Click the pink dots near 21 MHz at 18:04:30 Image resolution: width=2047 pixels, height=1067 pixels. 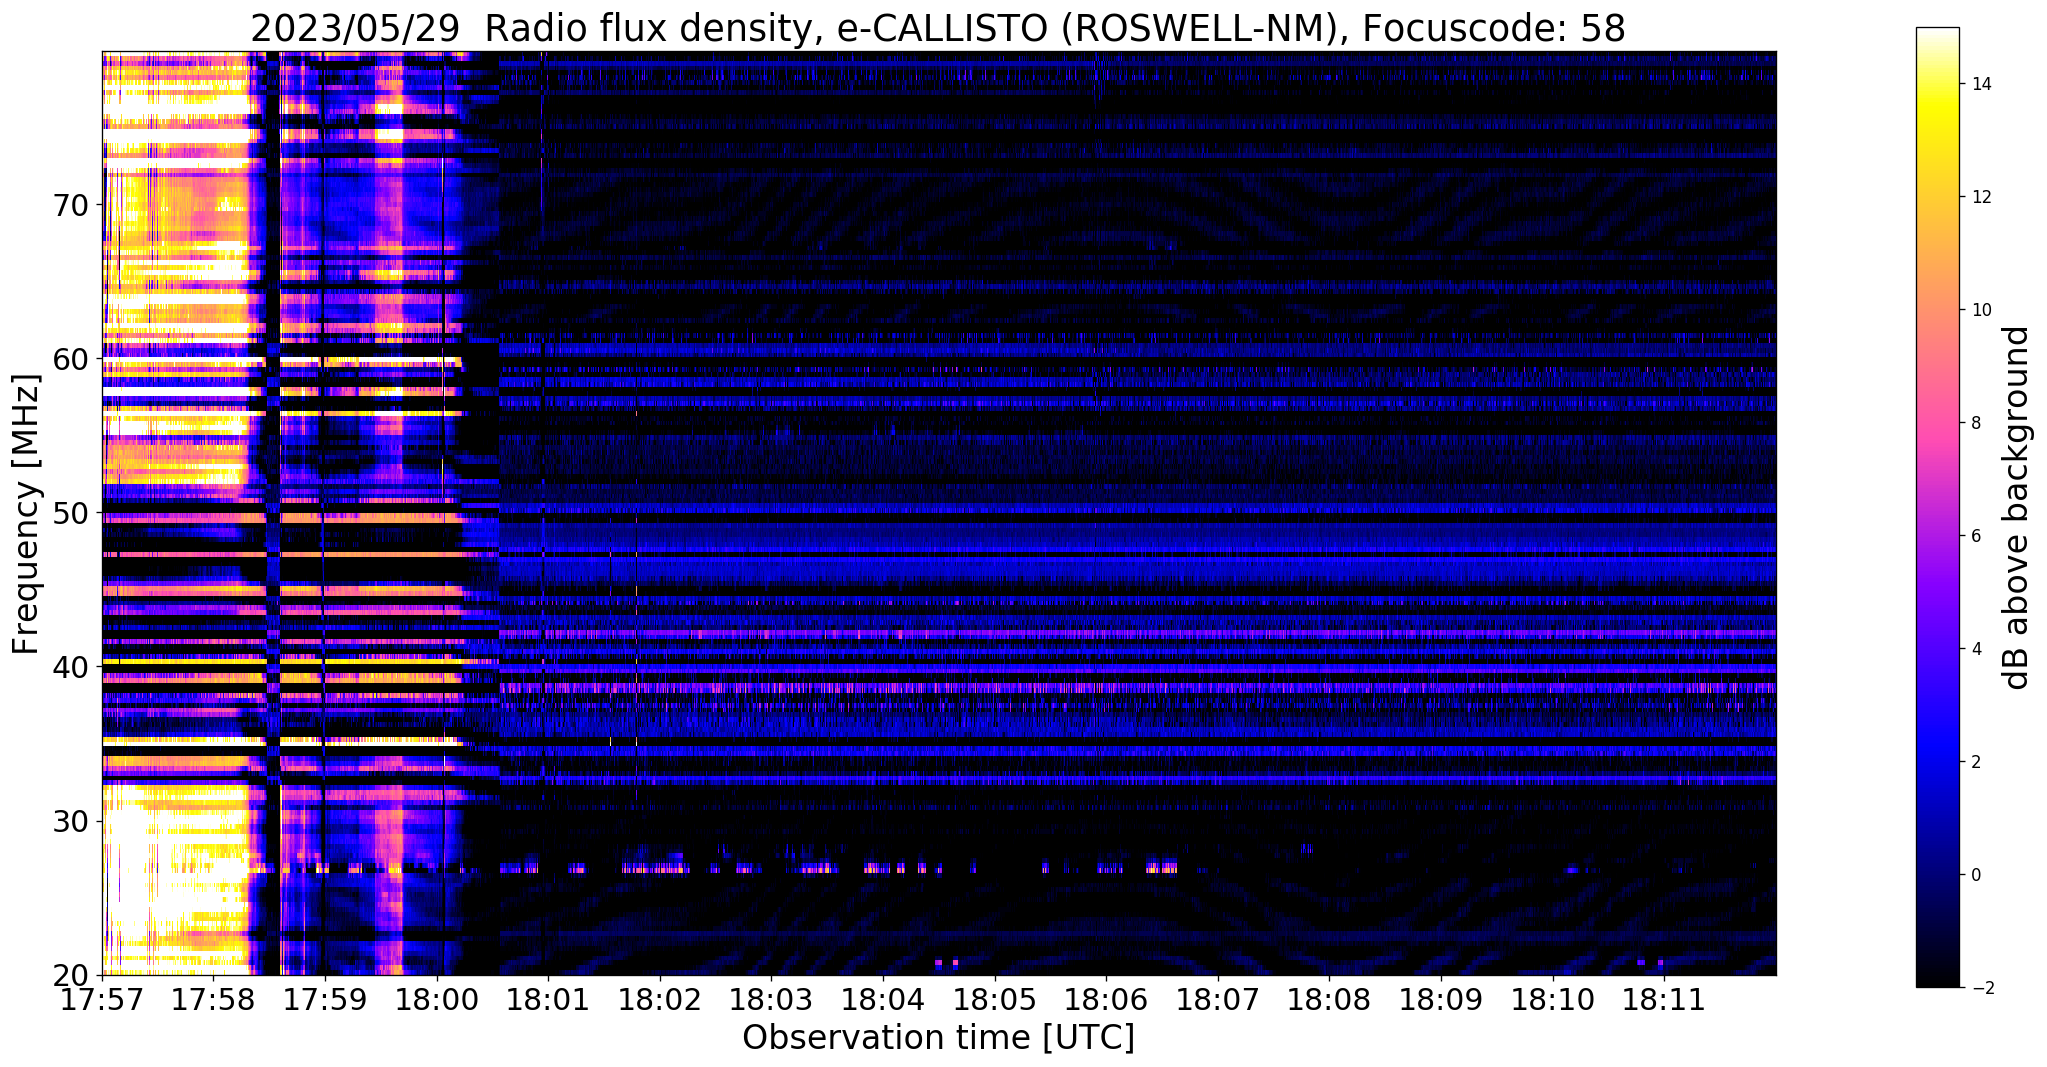pos(946,963)
